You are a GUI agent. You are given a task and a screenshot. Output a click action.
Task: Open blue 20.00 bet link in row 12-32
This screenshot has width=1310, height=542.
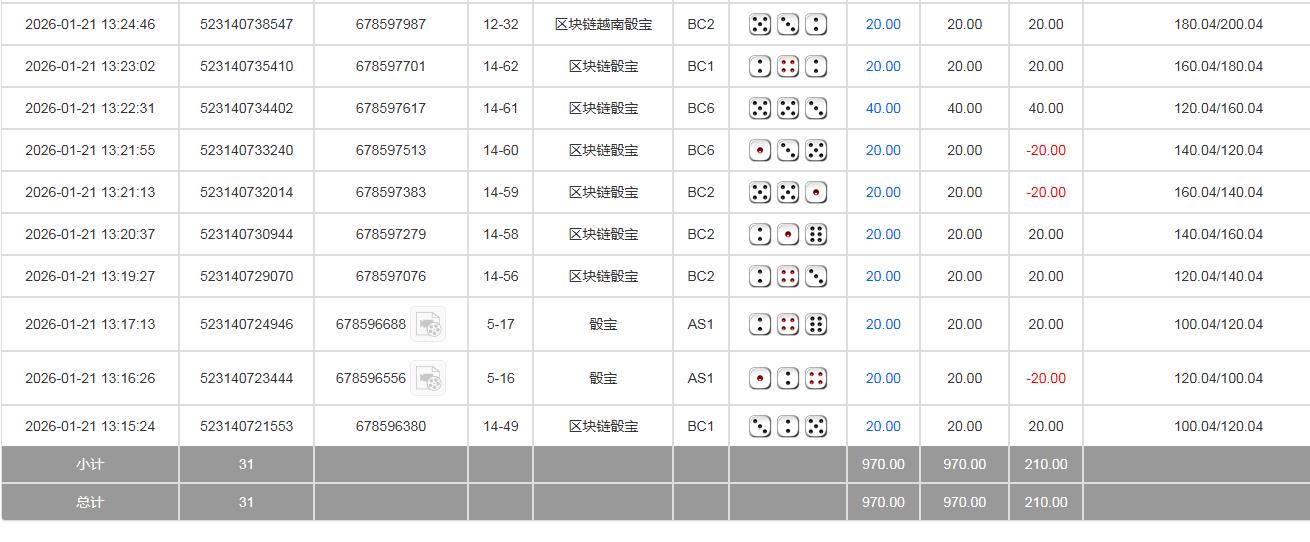coord(882,24)
